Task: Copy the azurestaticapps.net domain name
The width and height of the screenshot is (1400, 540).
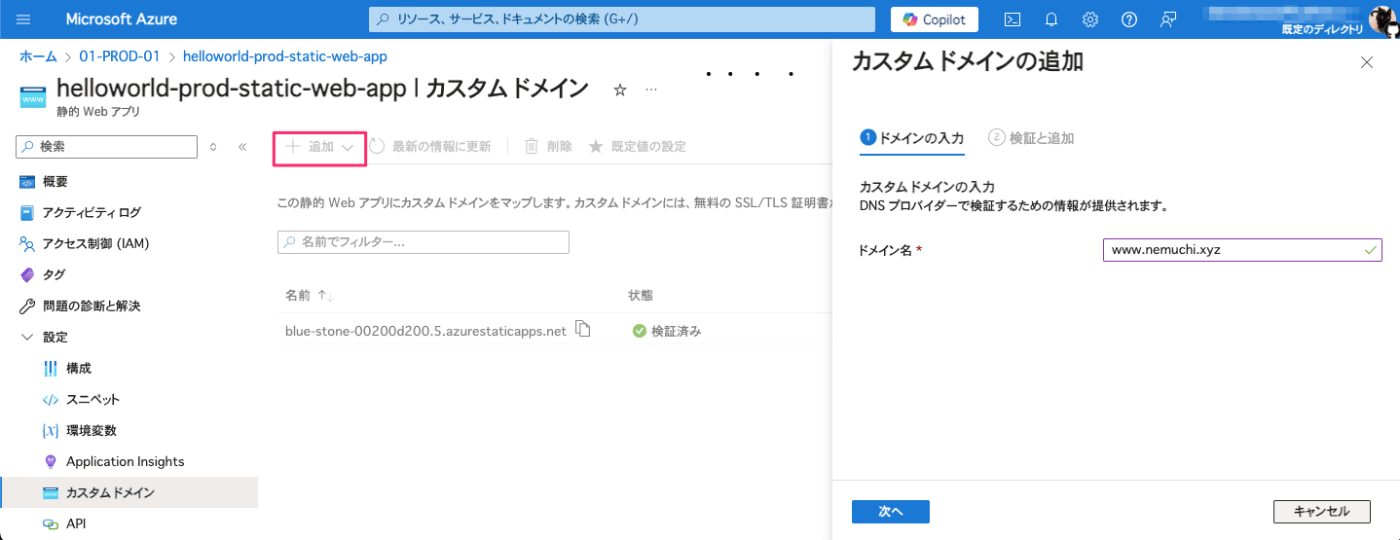Action: pyautogui.click(x=583, y=329)
